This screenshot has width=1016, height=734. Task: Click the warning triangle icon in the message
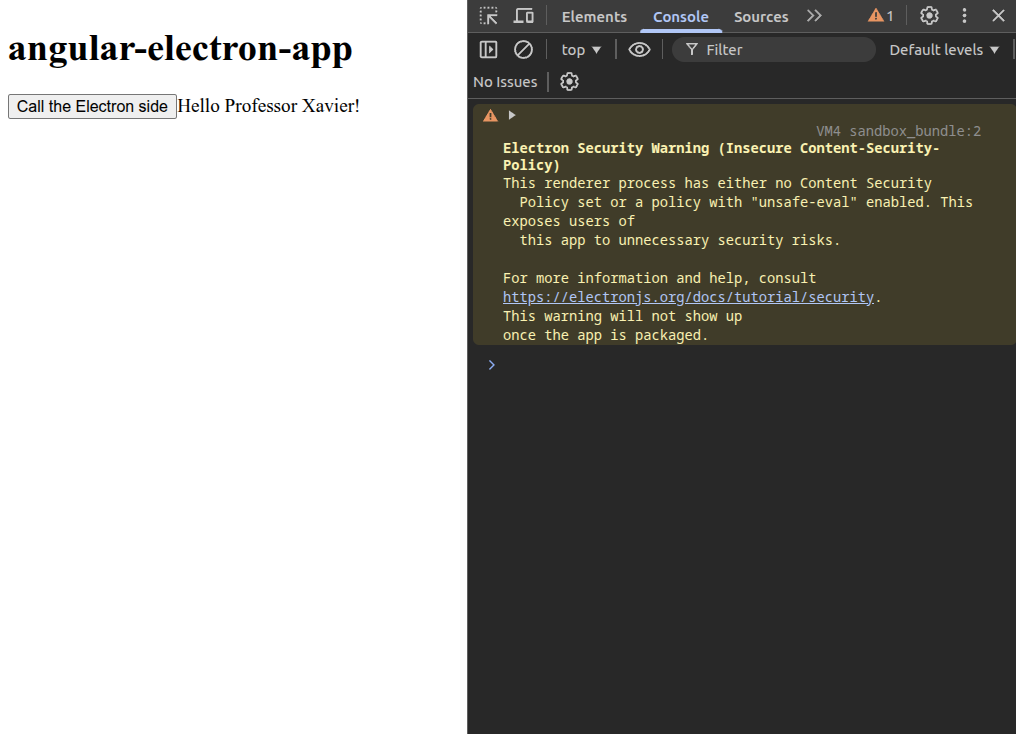click(x=491, y=116)
